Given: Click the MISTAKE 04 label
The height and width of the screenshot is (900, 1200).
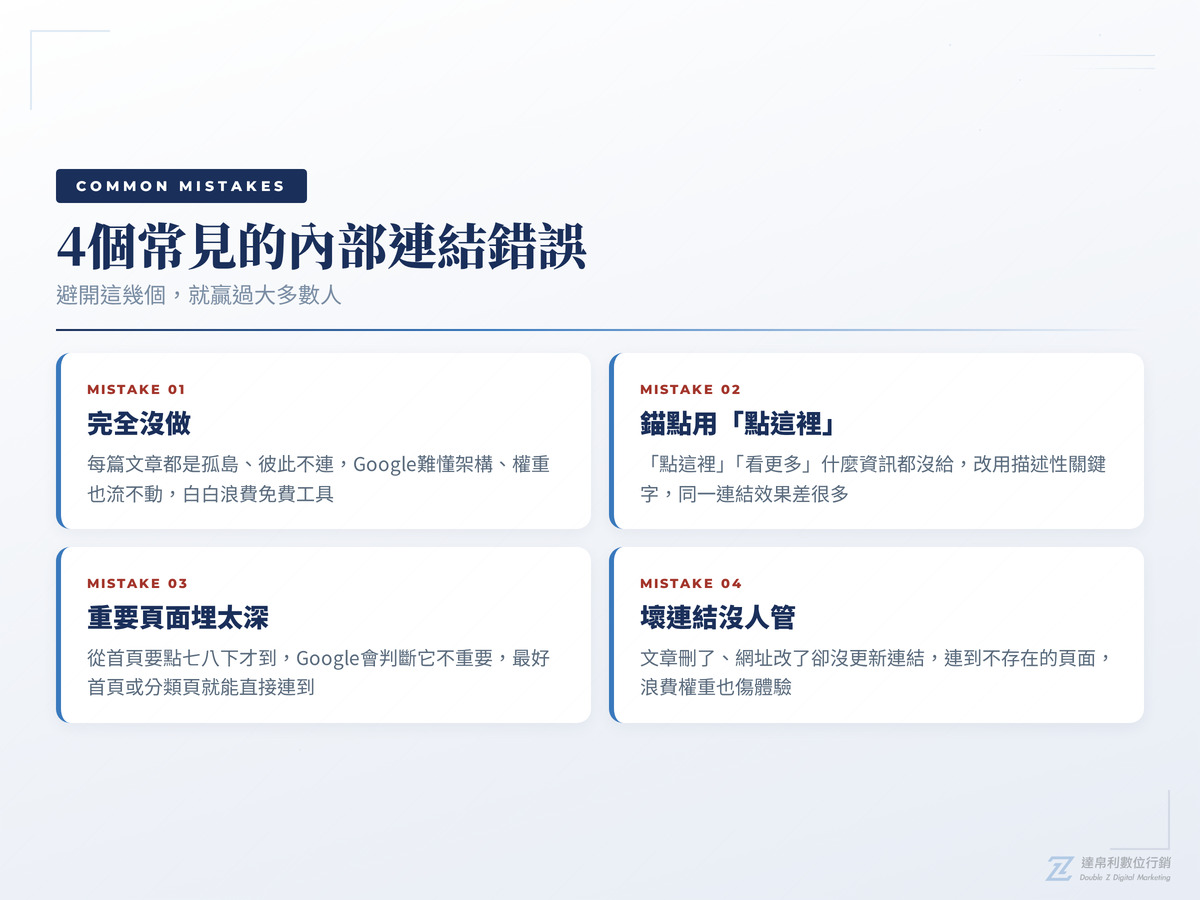Looking at the screenshot, I should point(691,584).
